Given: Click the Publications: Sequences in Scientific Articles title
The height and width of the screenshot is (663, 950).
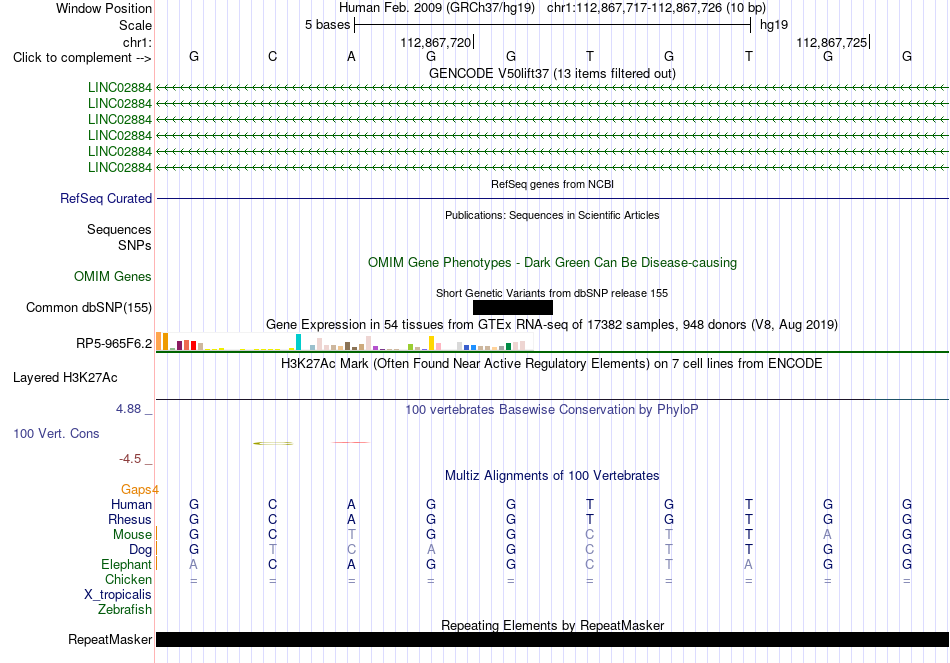Looking at the screenshot, I should tap(552, 215).
